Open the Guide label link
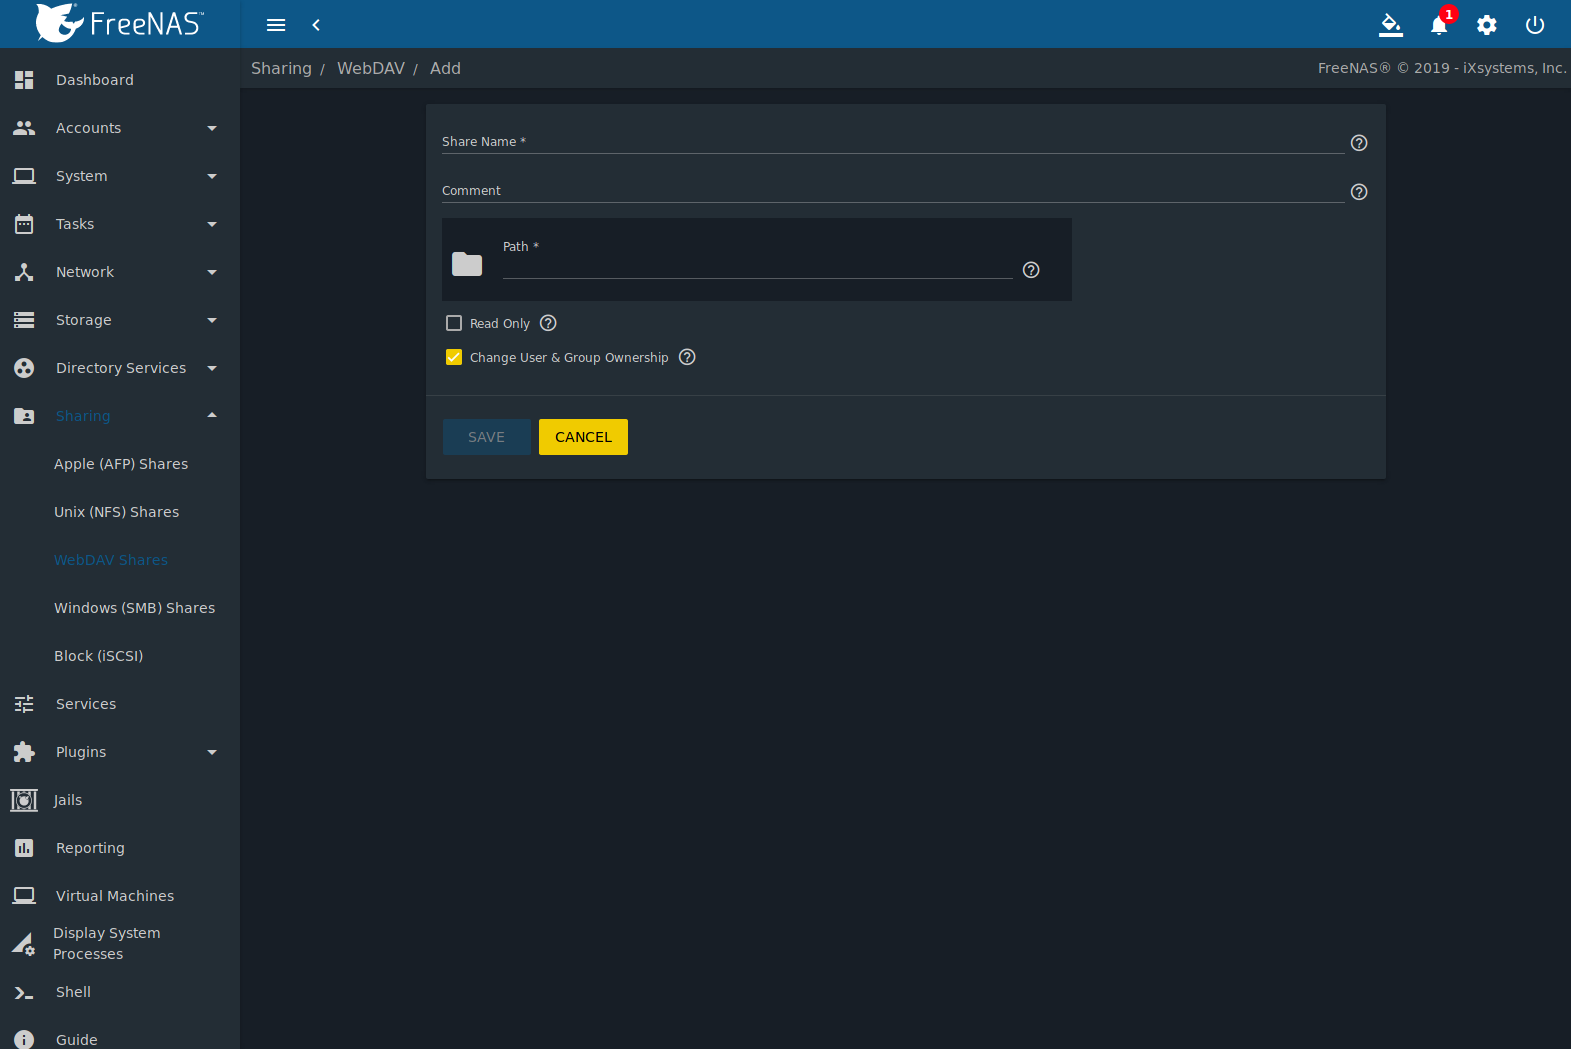The image size is (1571, 1049). pos(77,1040)
